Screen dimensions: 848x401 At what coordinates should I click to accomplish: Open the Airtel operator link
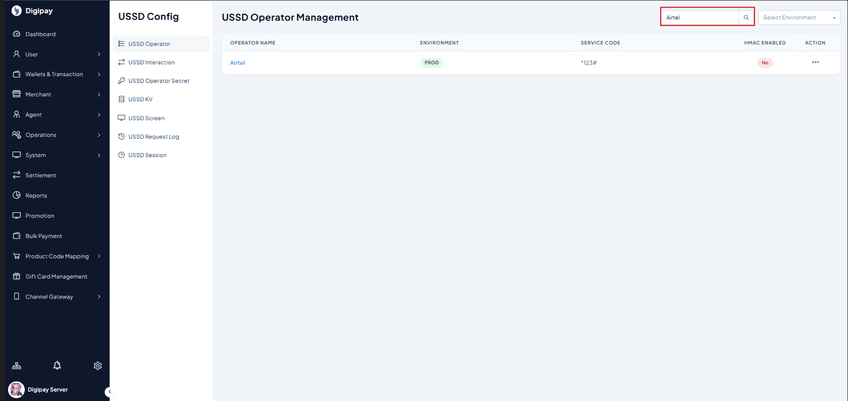pos(237,63)
